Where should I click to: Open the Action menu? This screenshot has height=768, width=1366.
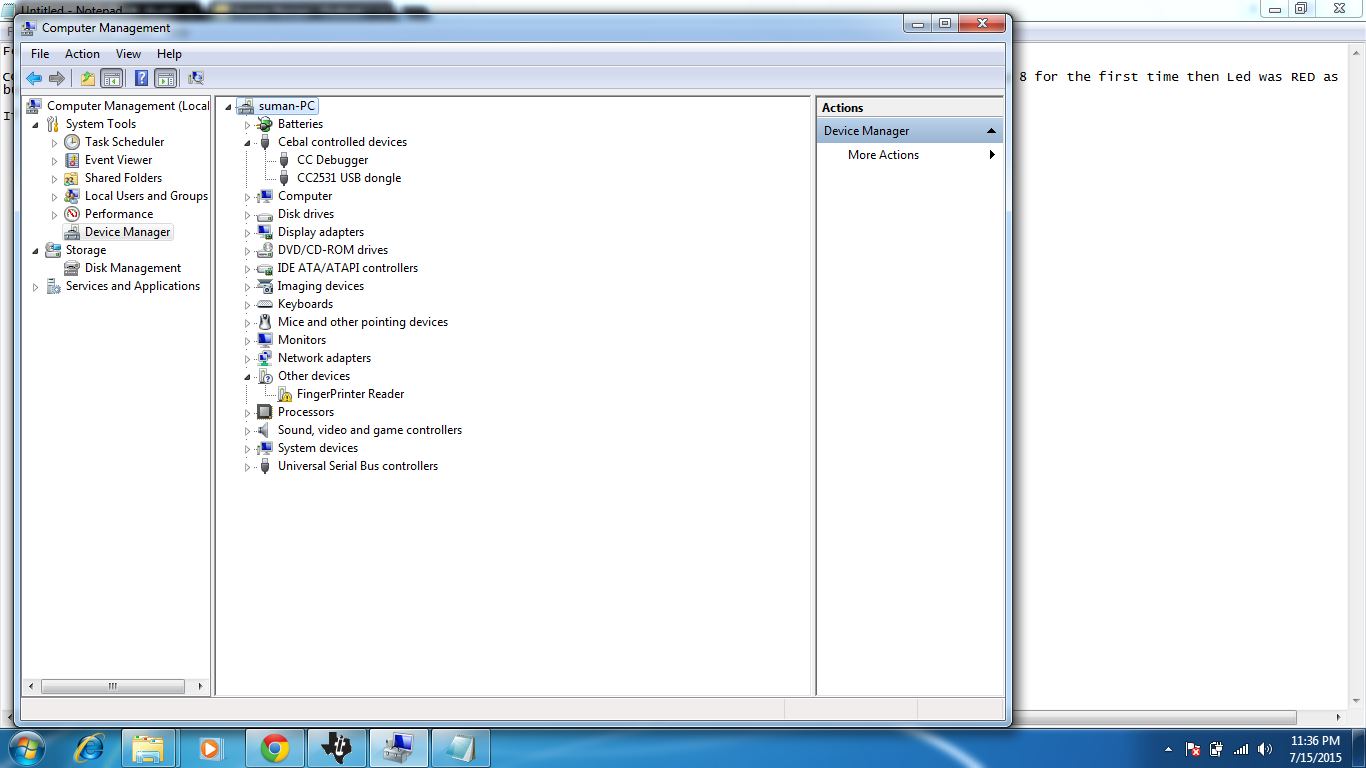coord(82,53)
